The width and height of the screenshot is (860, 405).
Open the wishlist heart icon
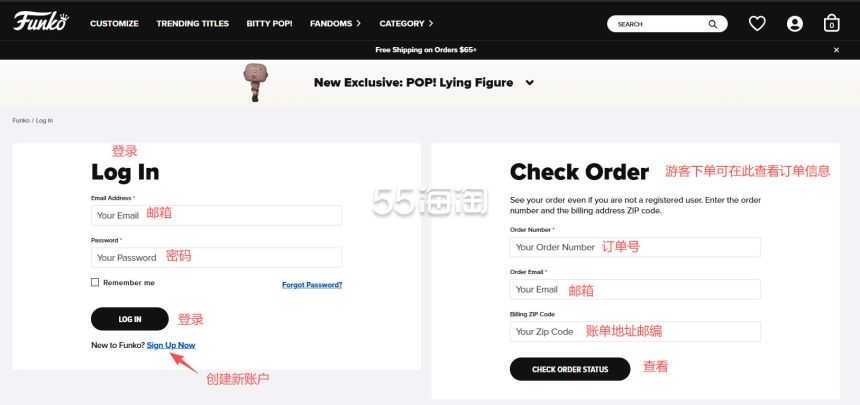757,24
